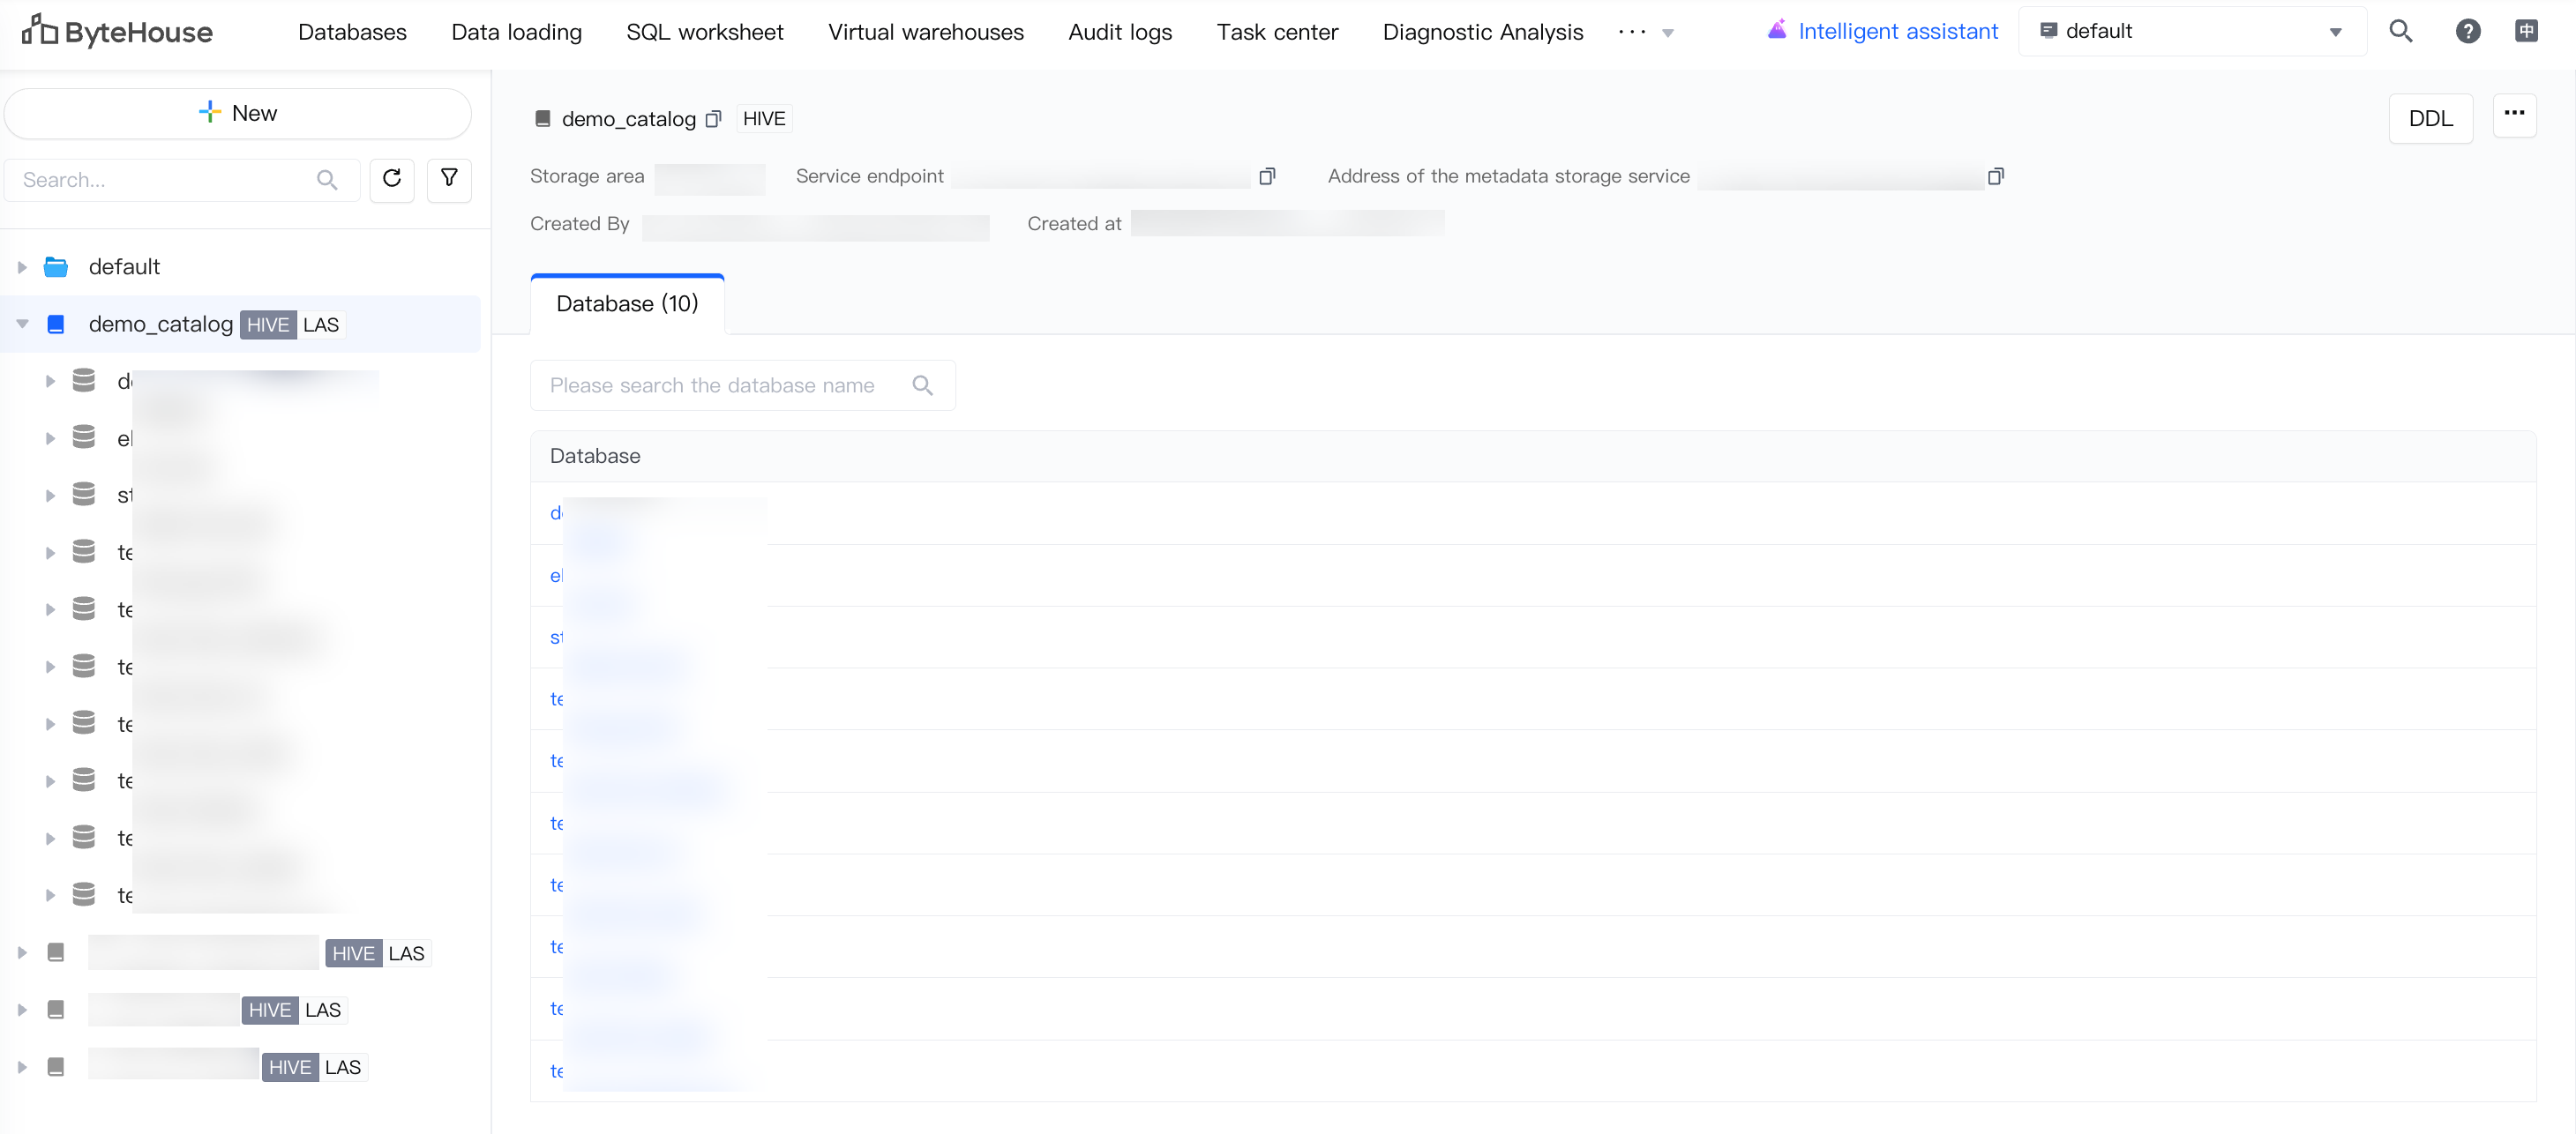Expand the more navigation items menu
The height and width of the screenshot is (1134, 2576).
pos(1645,32)
